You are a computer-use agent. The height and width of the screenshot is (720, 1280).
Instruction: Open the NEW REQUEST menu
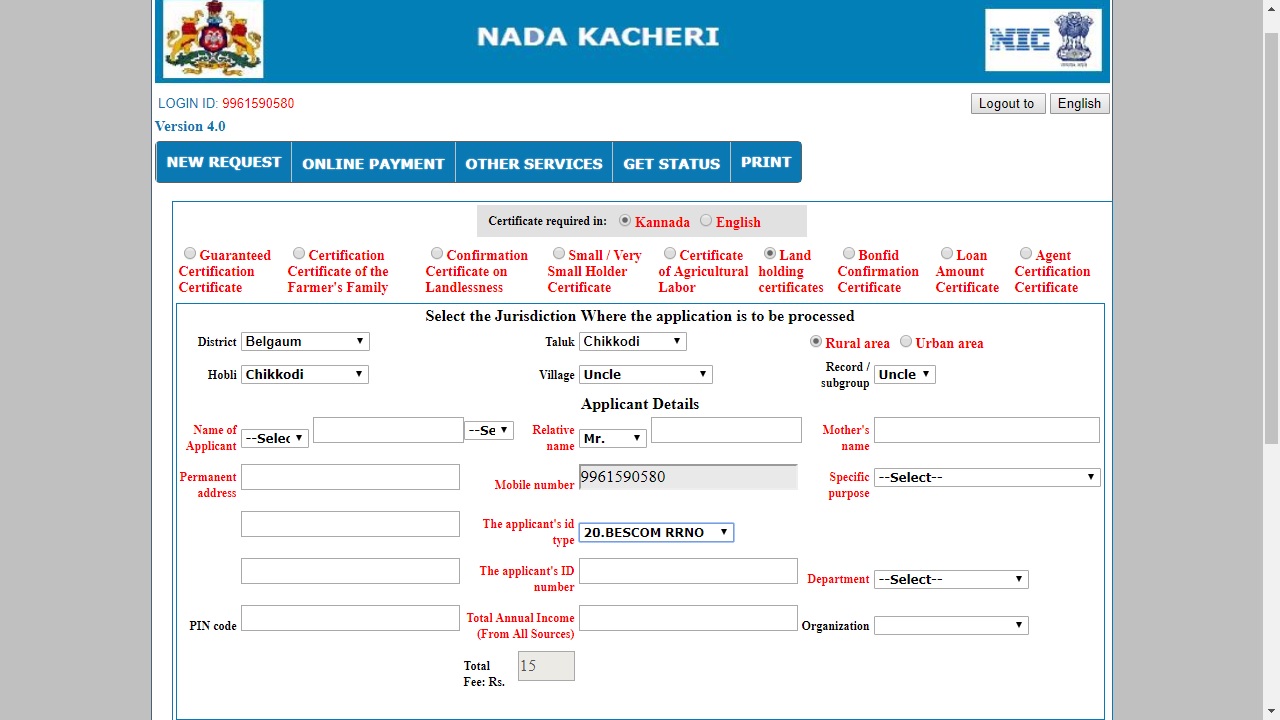224,162
